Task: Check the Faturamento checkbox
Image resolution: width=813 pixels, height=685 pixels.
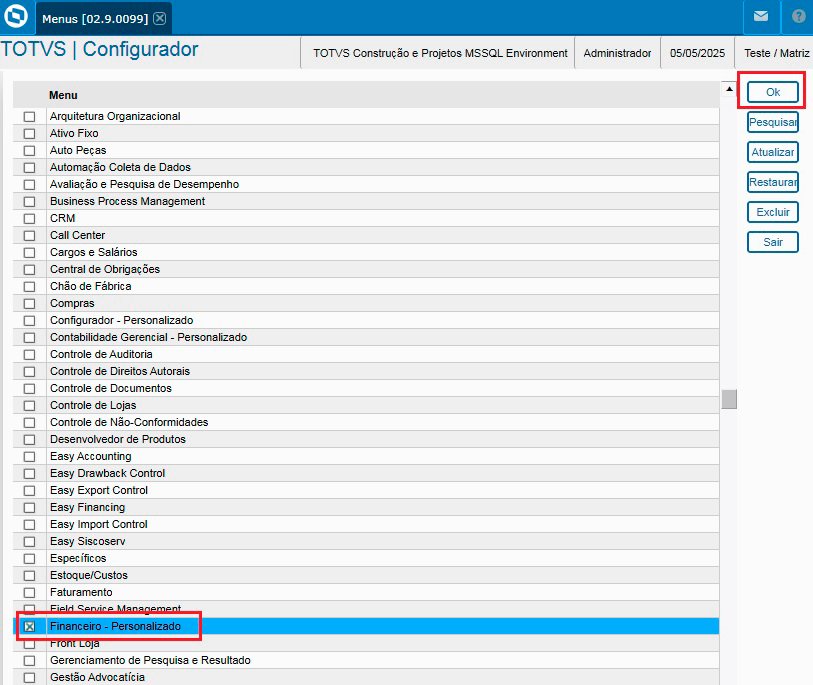Action: pos(30,593)
